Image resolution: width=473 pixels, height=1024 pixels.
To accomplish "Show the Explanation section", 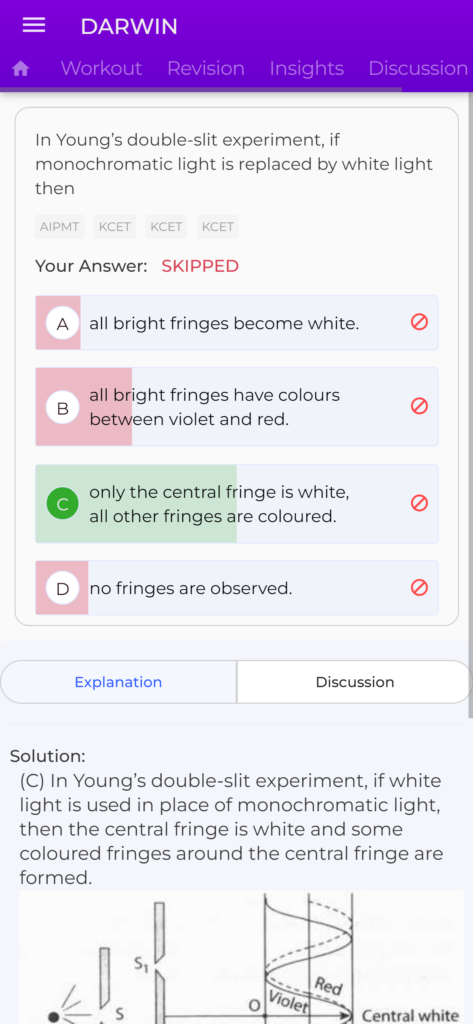I will tap(118, 682).
